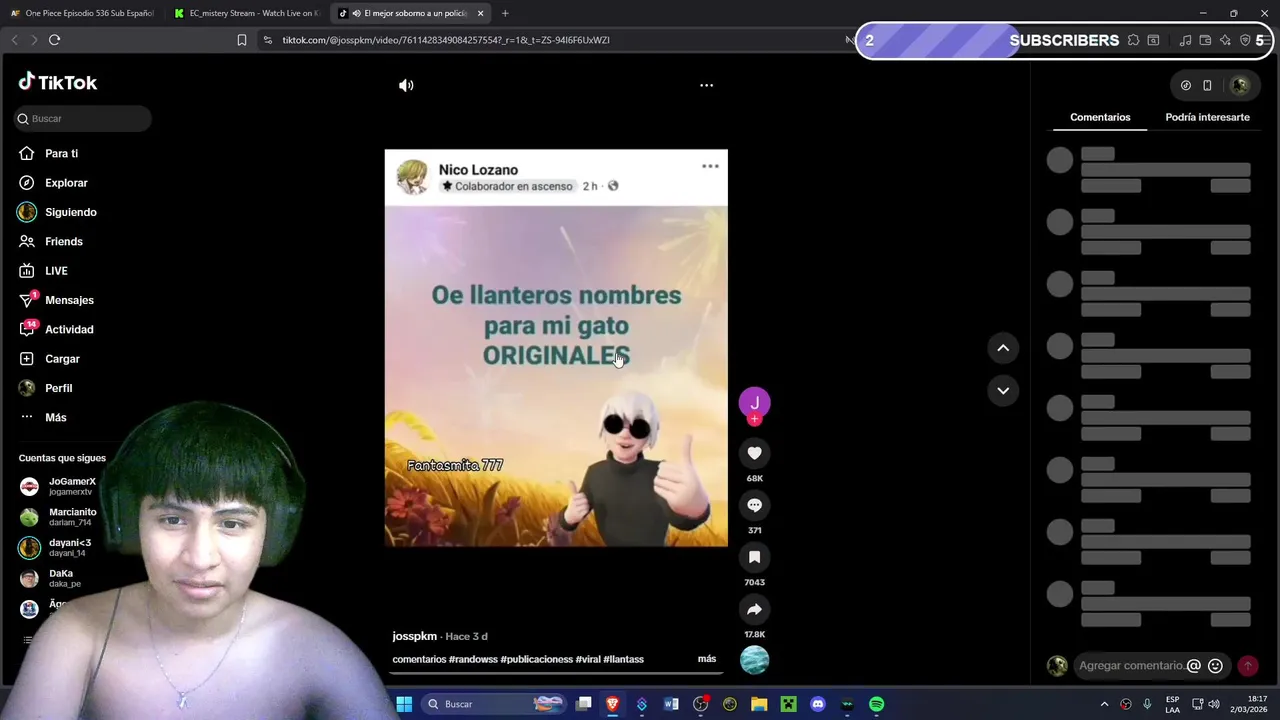Switch to the One Piece Episodio 536 tab
This screenshot has height=720, width=1280.
click(x=82, y=13)
